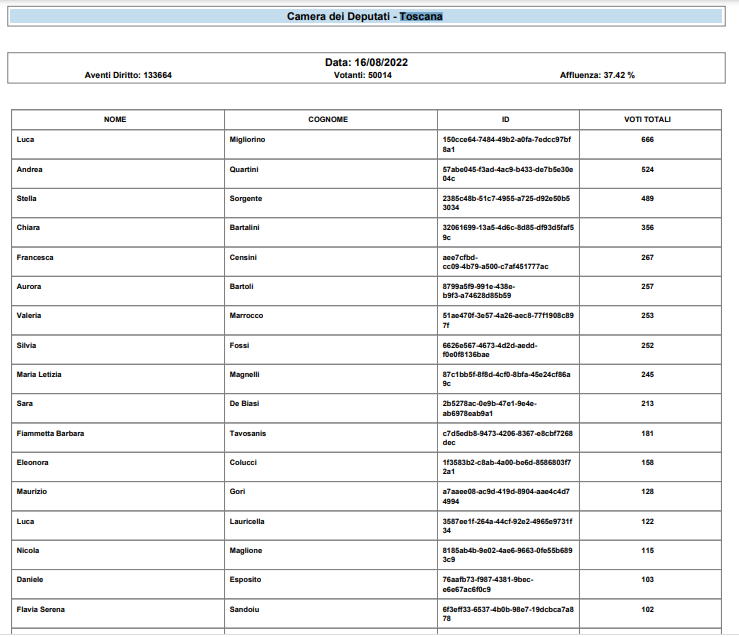
Task: Click the name 'Maria Letizia'
Action: pos(39,375)
